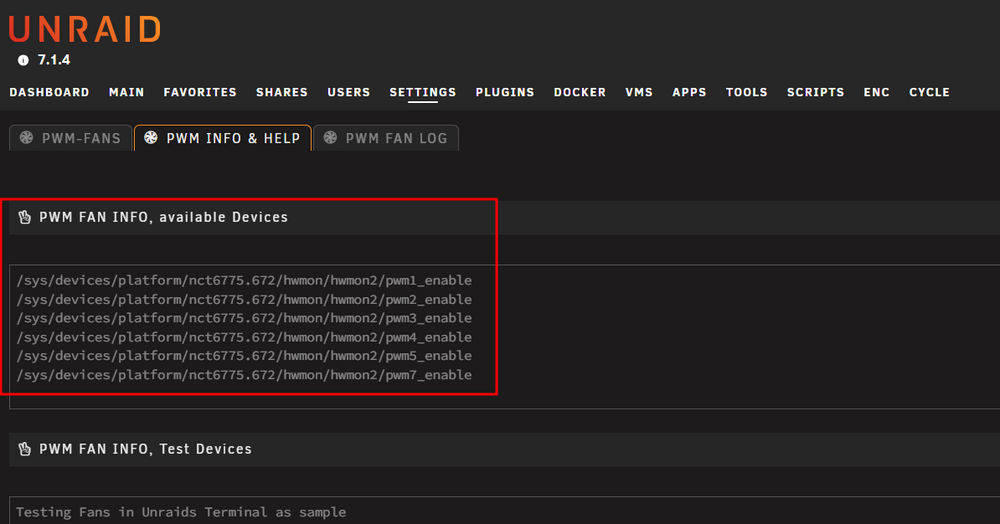This screenshot has height=524, width=1000.
Task: Open the Cycle menu item
Action: 929,92
